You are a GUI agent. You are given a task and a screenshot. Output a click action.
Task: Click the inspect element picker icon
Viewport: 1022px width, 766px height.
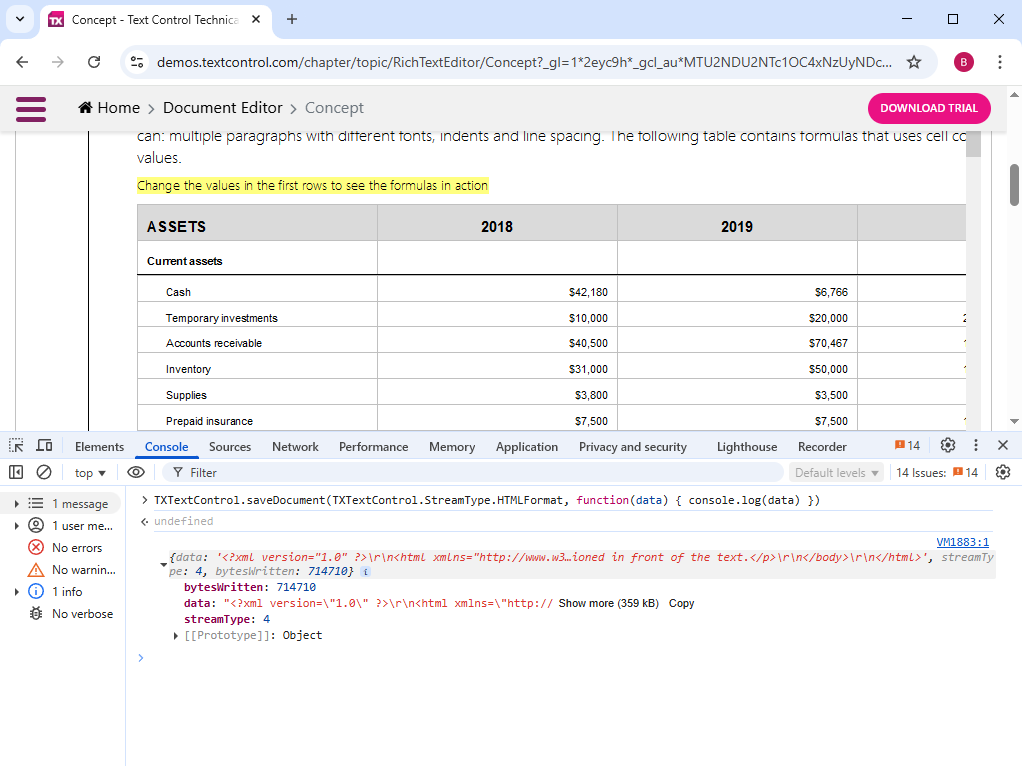click(16, 446)
